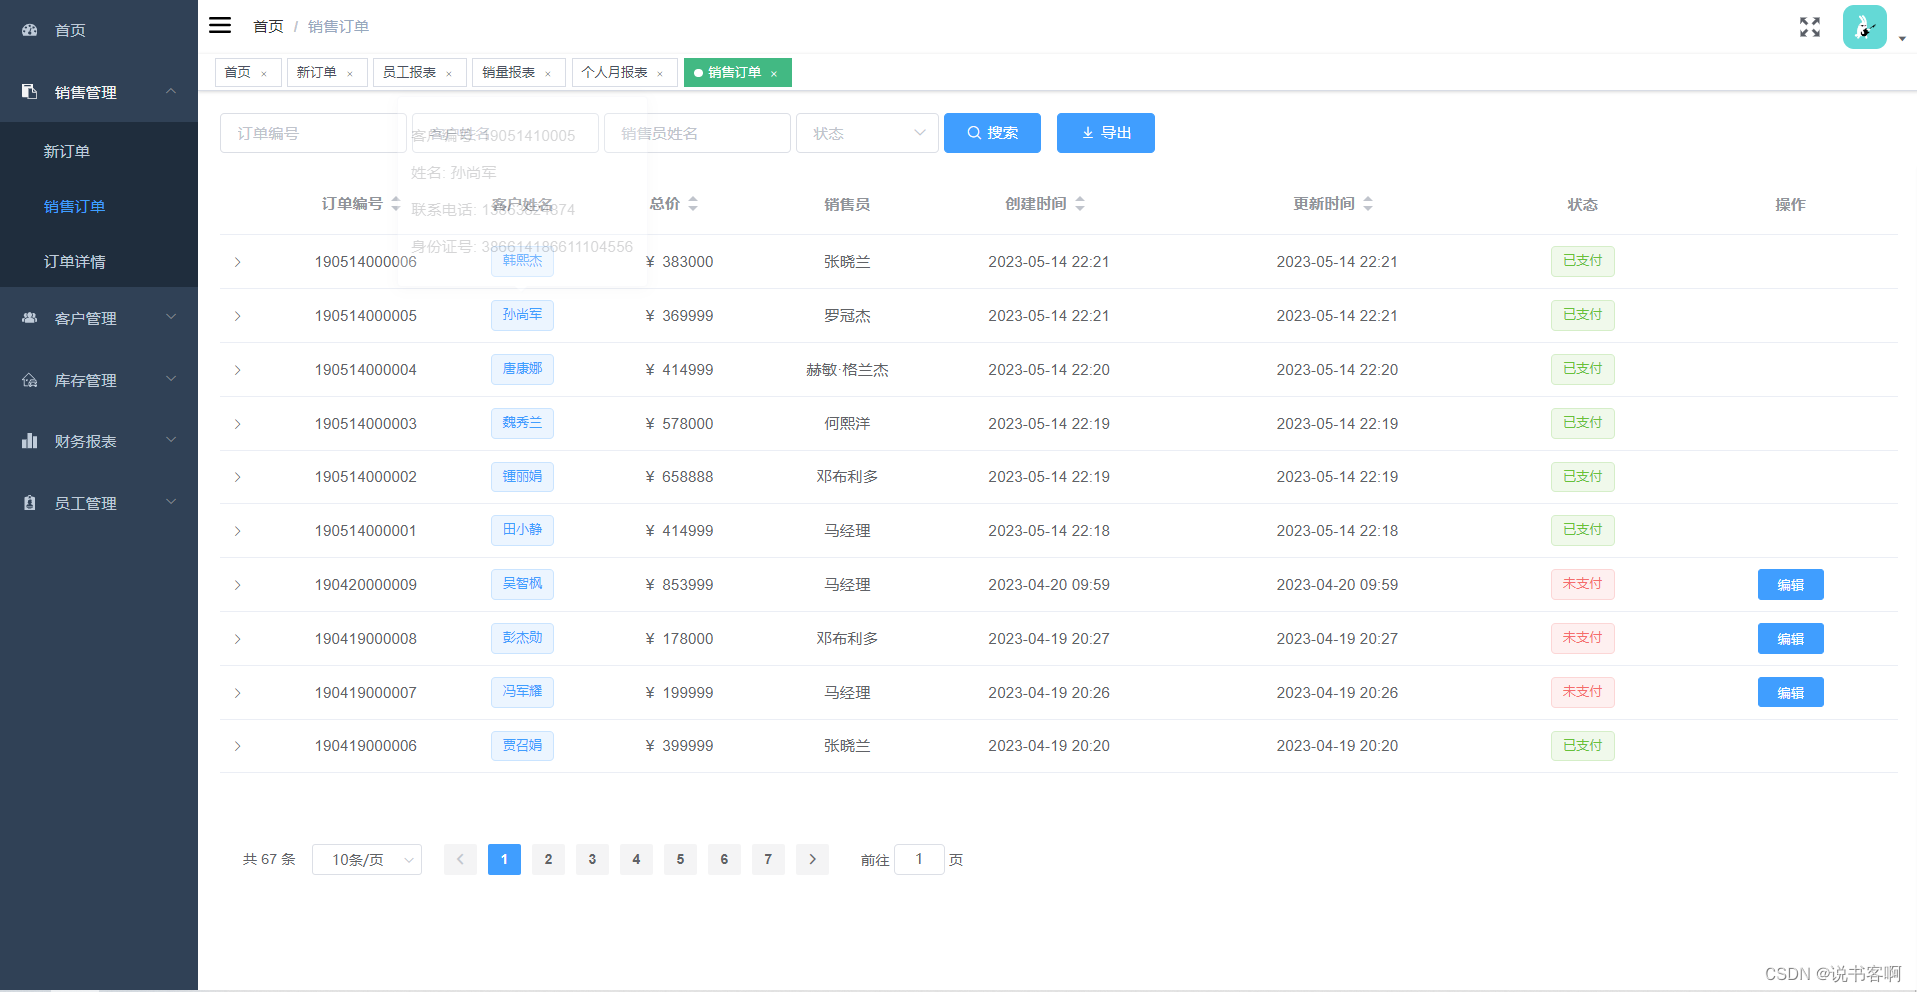Expand the 客户管理 sidebar menu
The height and width of the screenshot is (992, 1917).
171,317
